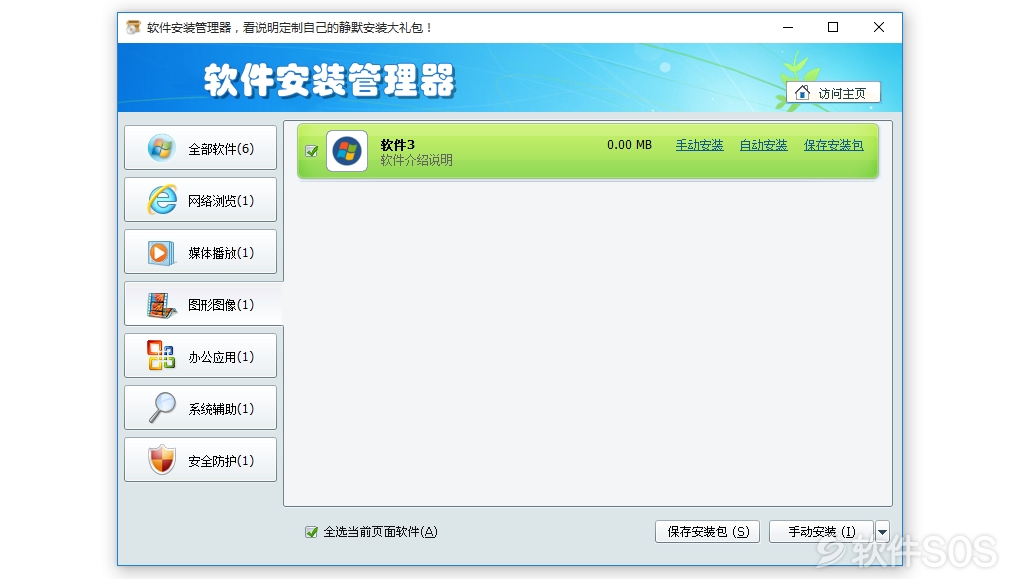
Task: Close the 软件安装管理器 window
Action: point(879,27)
